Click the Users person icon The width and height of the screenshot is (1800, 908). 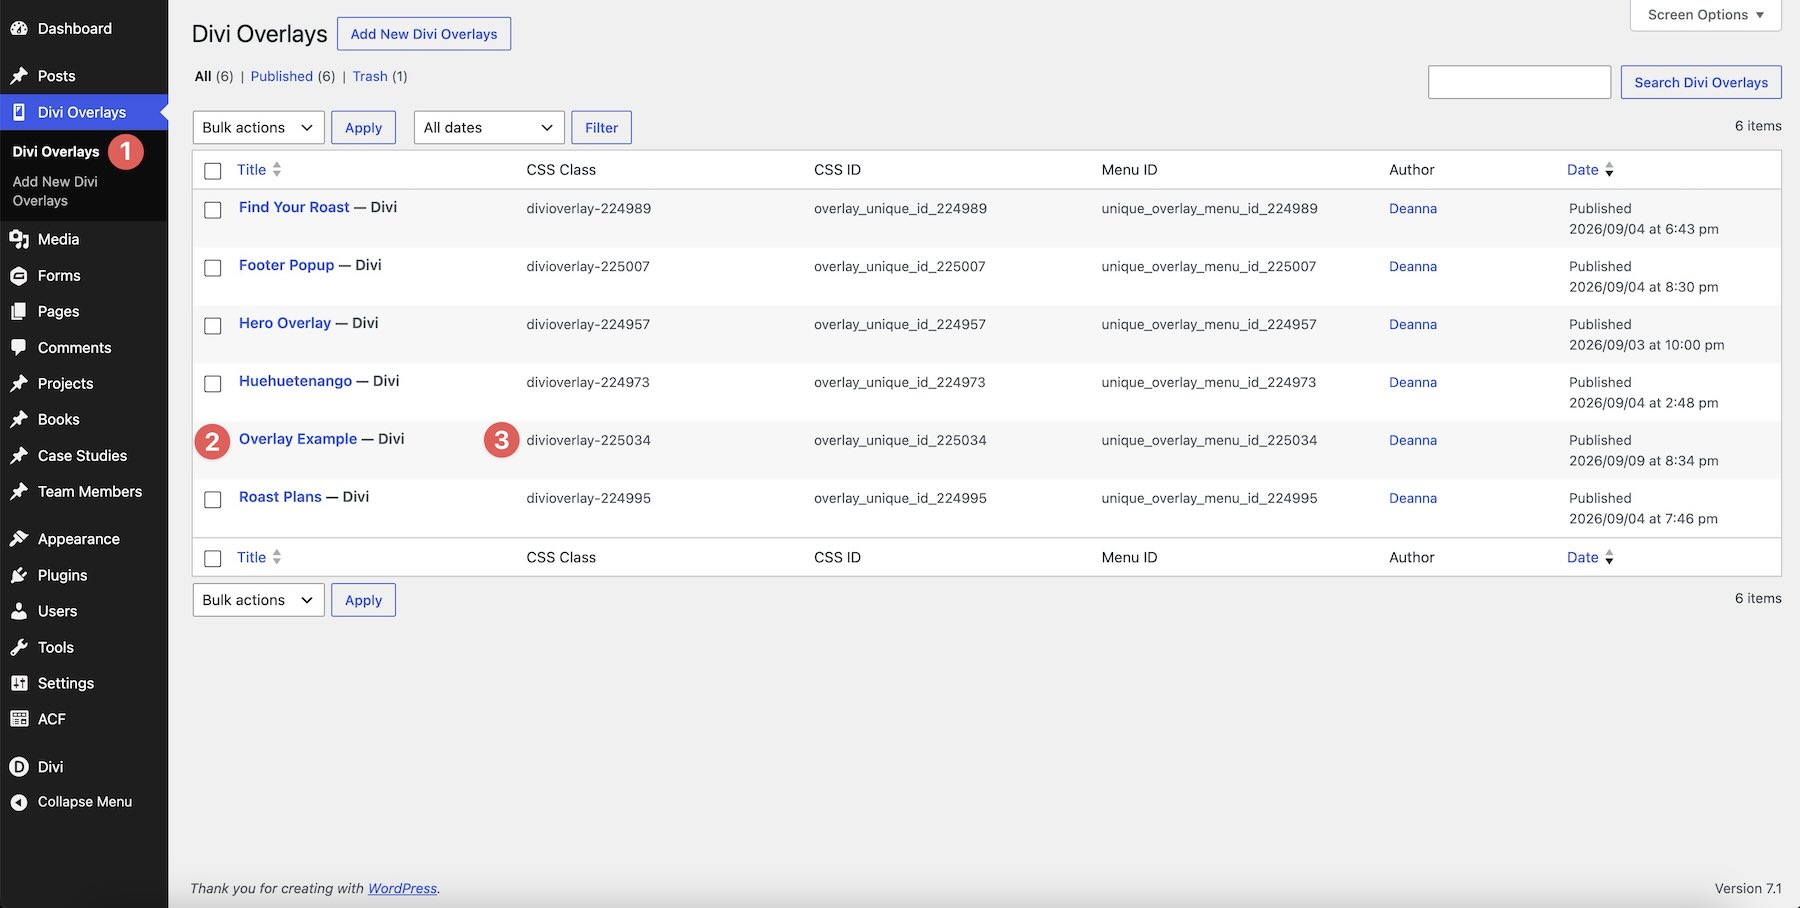point(19,611)
